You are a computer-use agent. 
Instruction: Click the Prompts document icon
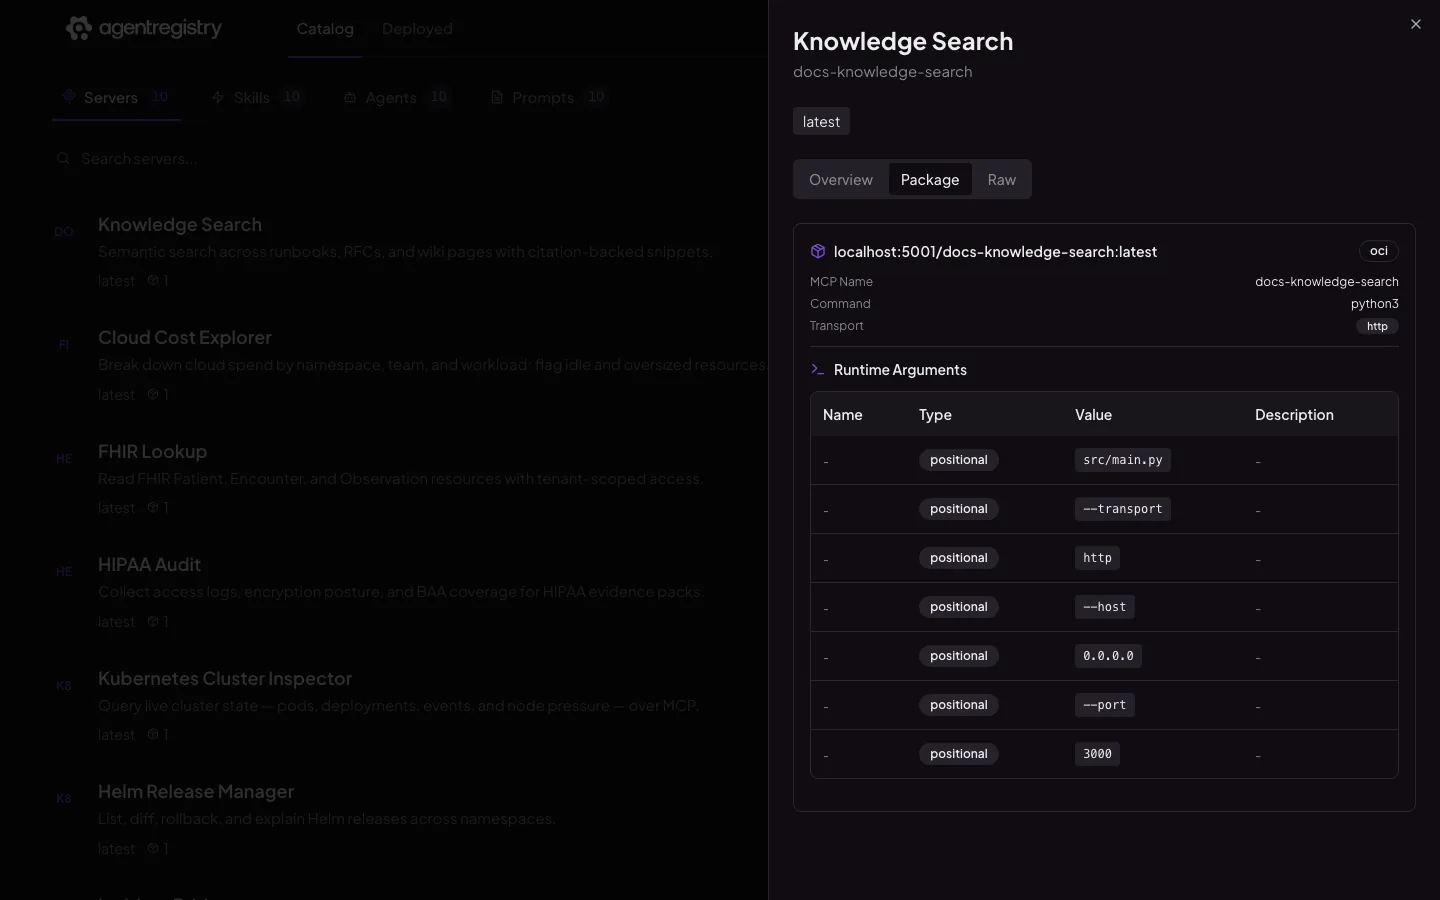497,97
